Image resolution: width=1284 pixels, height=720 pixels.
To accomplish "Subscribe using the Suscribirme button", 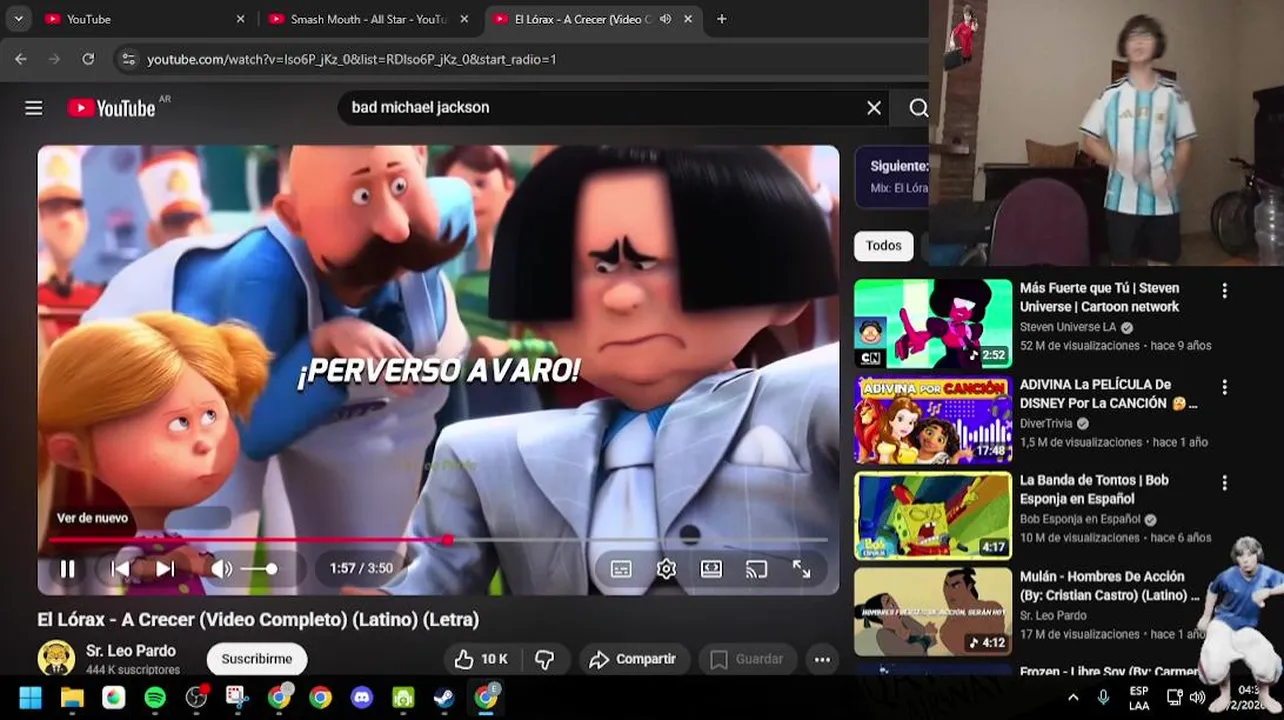I will click(x=257, y=659).
